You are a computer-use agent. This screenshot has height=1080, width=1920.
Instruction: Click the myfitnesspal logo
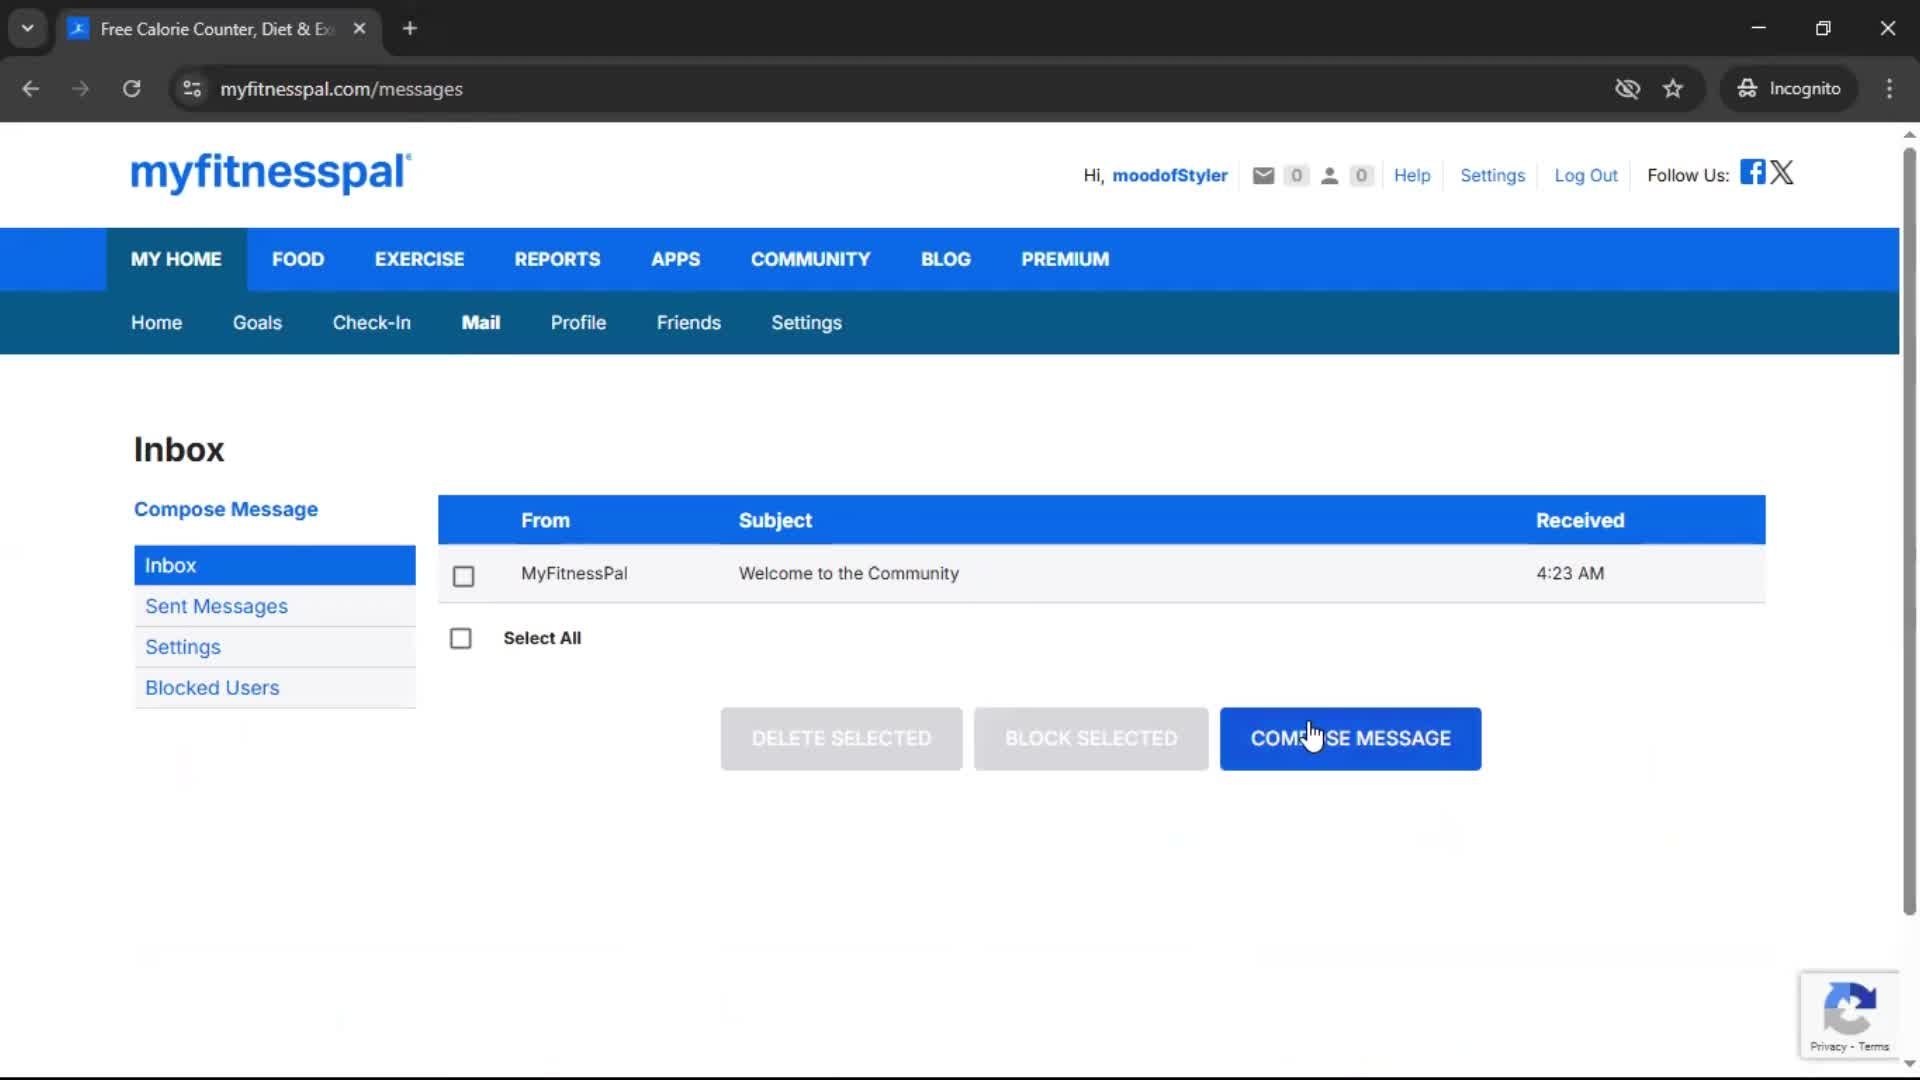click(x=271, y=173)
